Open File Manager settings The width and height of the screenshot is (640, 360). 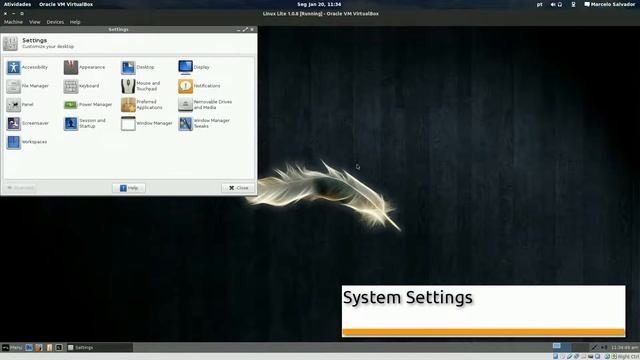(x=27, y=86)
